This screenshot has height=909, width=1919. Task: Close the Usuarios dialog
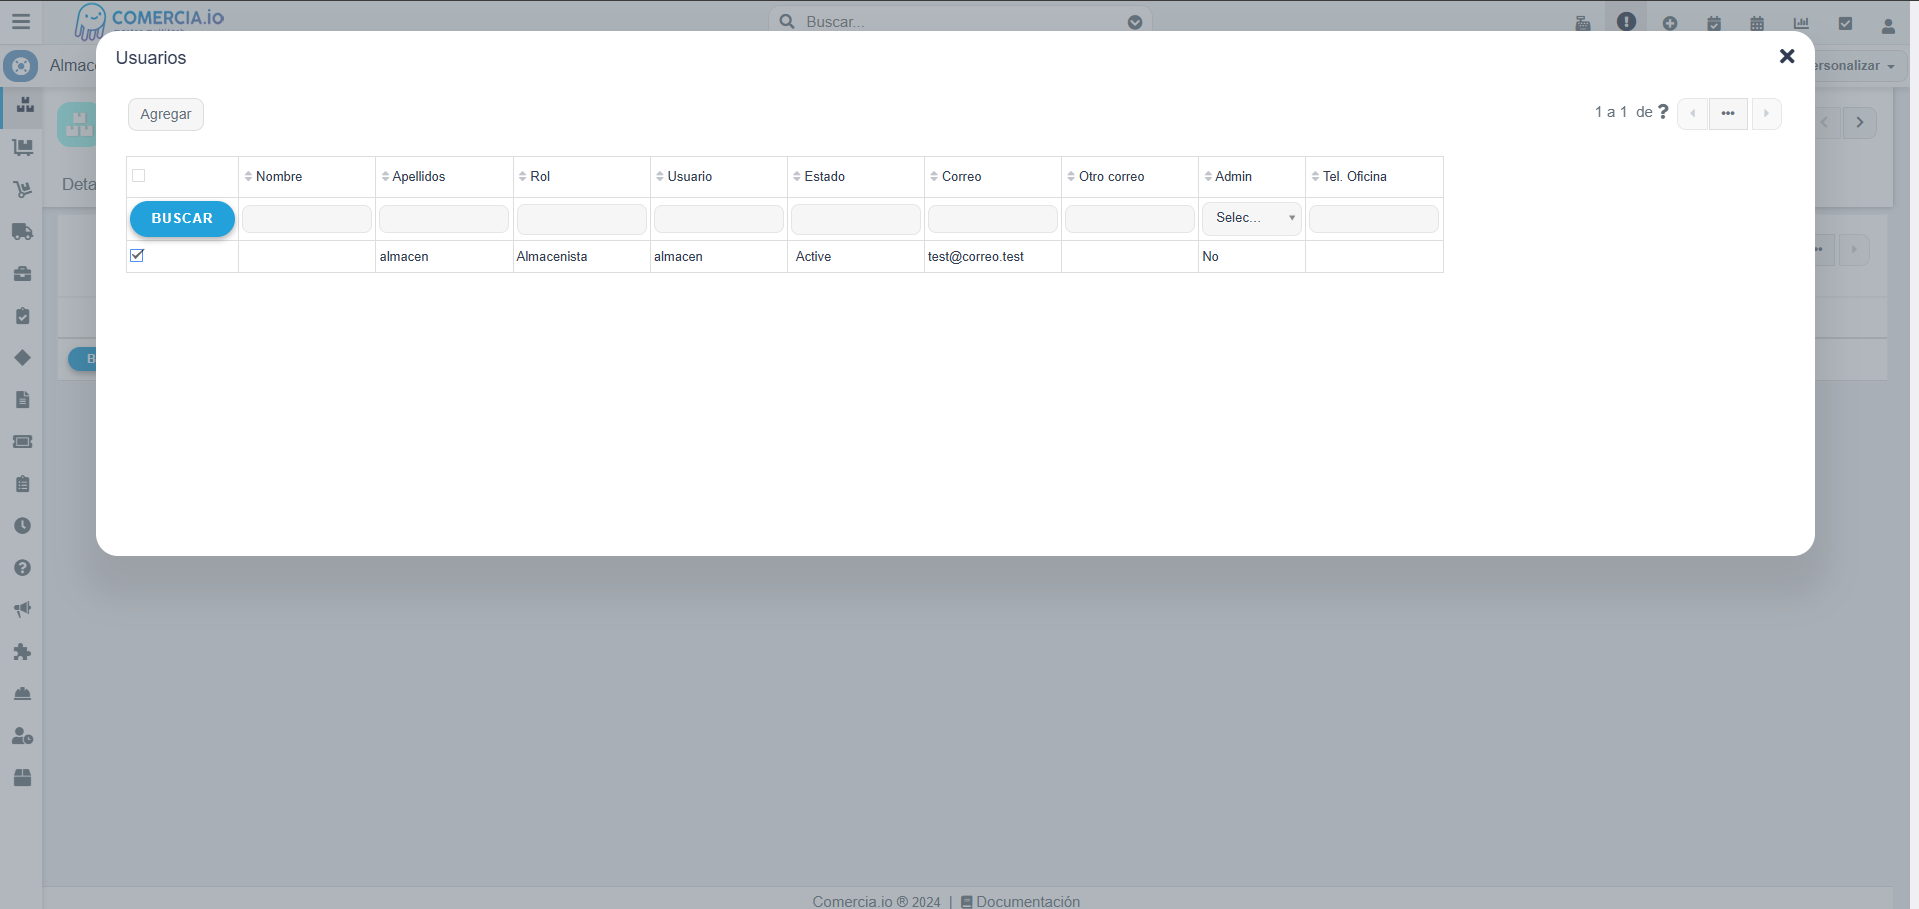tap(1787, 57)
